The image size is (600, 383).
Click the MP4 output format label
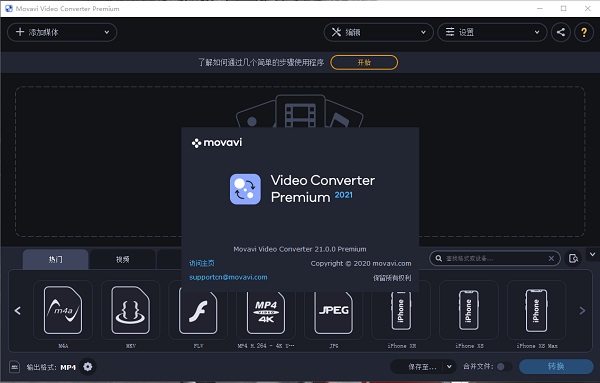coord(68,367)
